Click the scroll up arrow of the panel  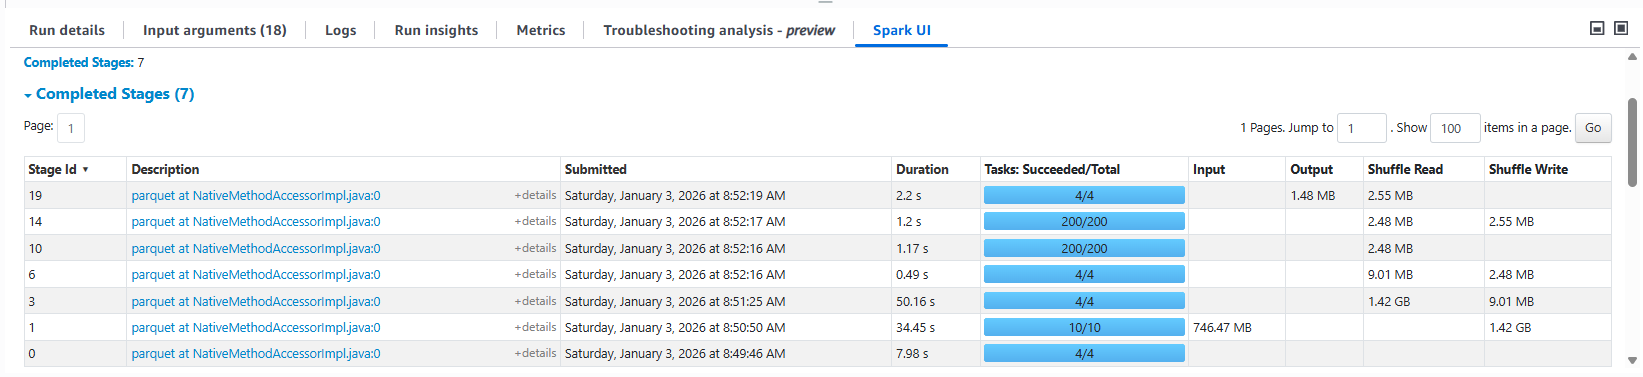(x=1632, y=56)
